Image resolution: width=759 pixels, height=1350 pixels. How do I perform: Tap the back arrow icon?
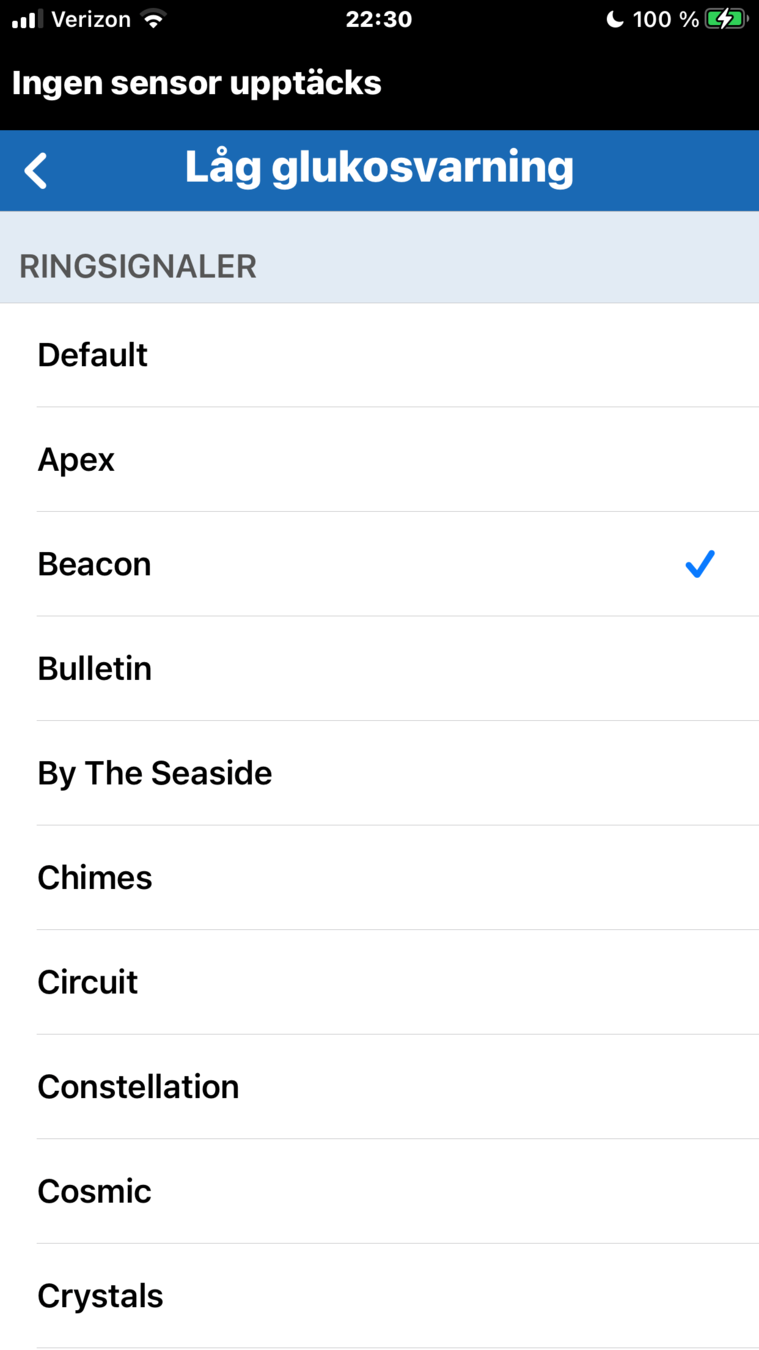pos(36,170)
